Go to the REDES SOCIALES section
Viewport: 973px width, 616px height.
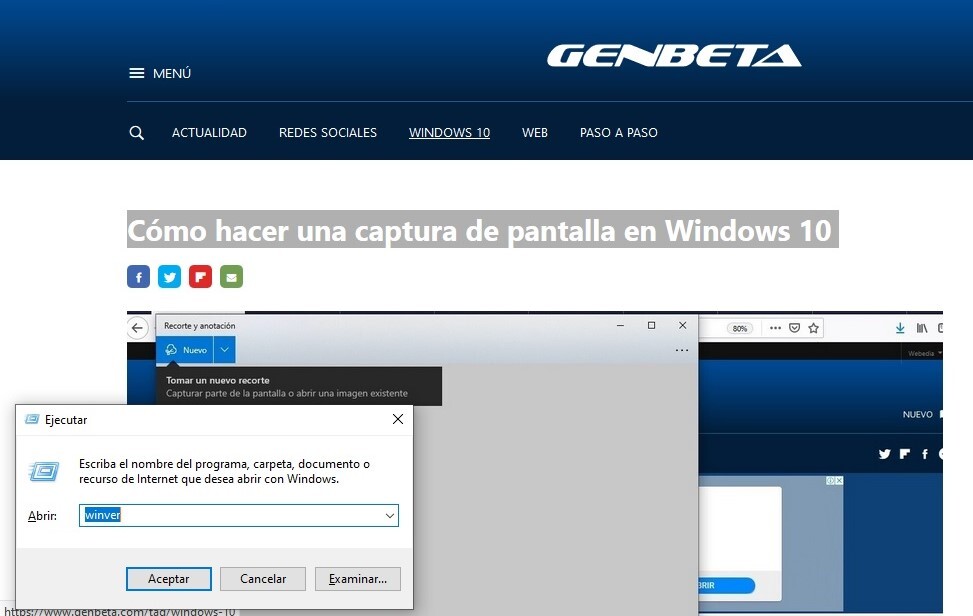click(x=328, y=133)
